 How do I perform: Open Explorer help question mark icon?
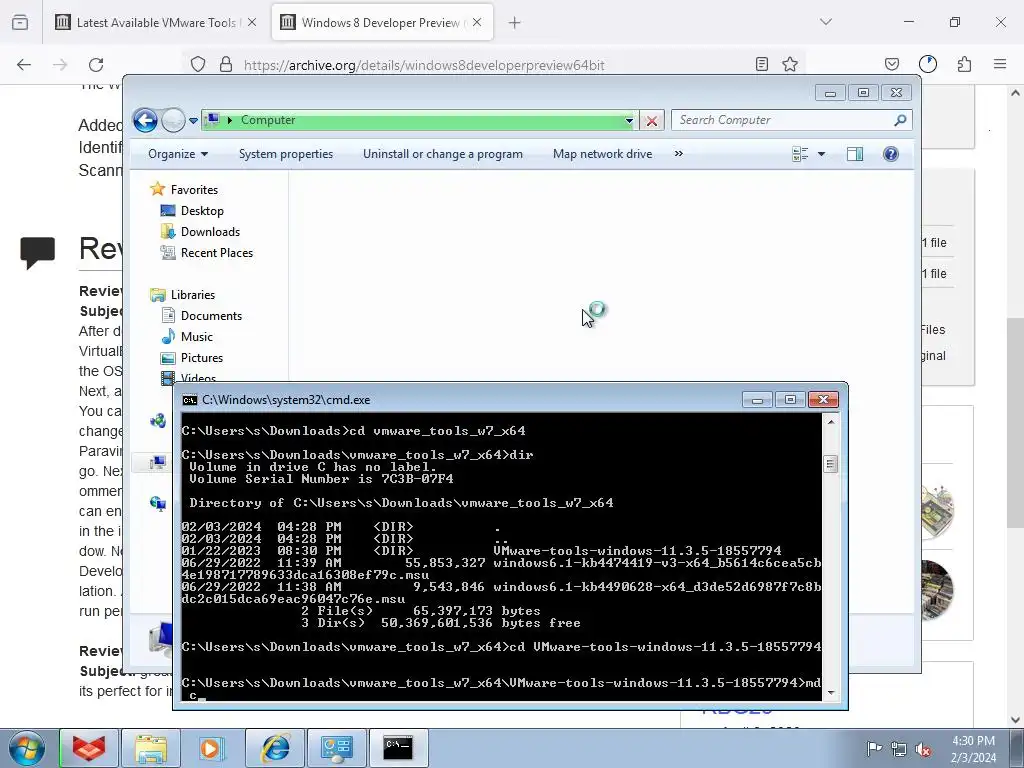coord(890,154)
